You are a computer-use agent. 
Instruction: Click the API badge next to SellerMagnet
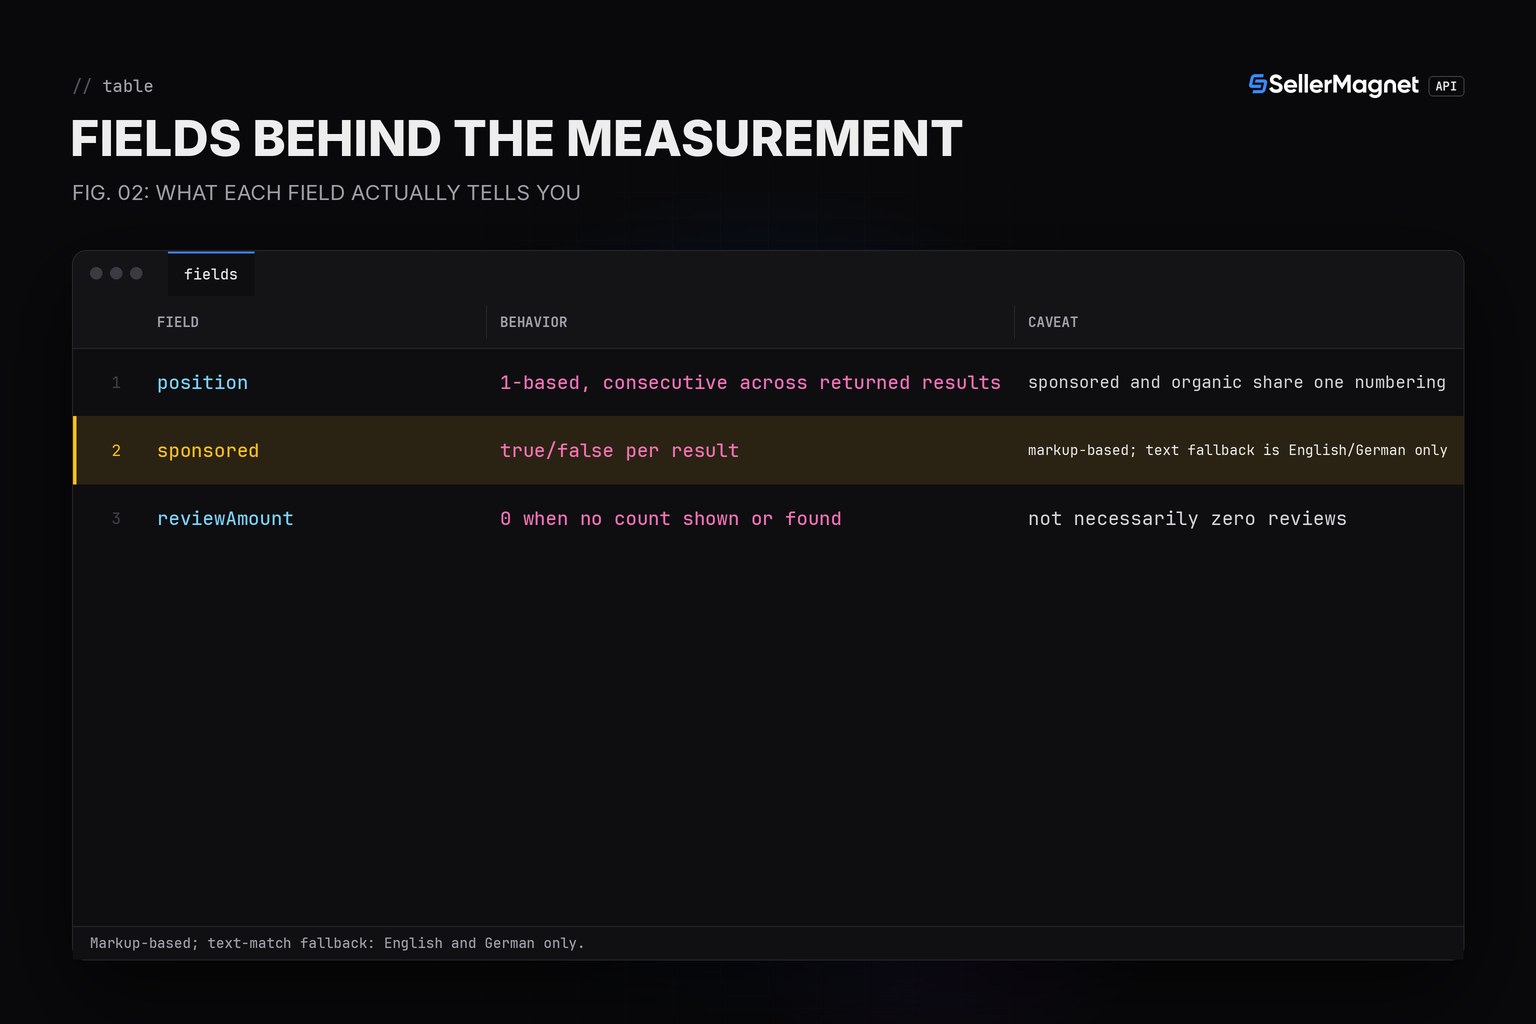point(1446,86)
